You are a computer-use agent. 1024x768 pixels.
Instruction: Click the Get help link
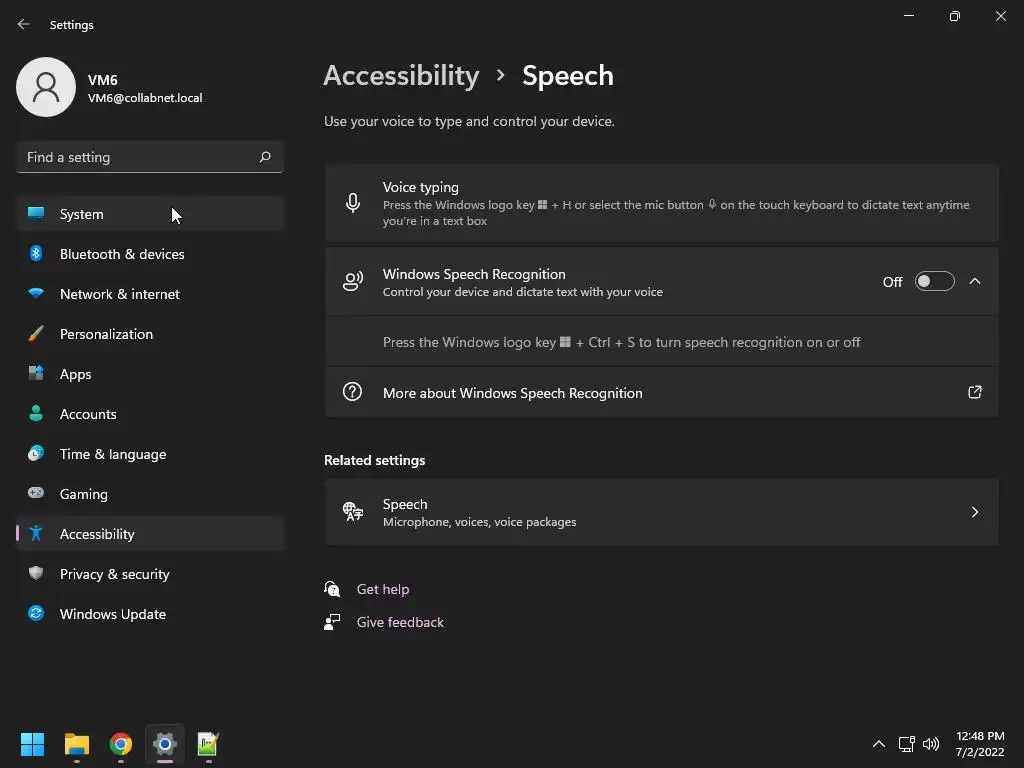coord(383,589)
